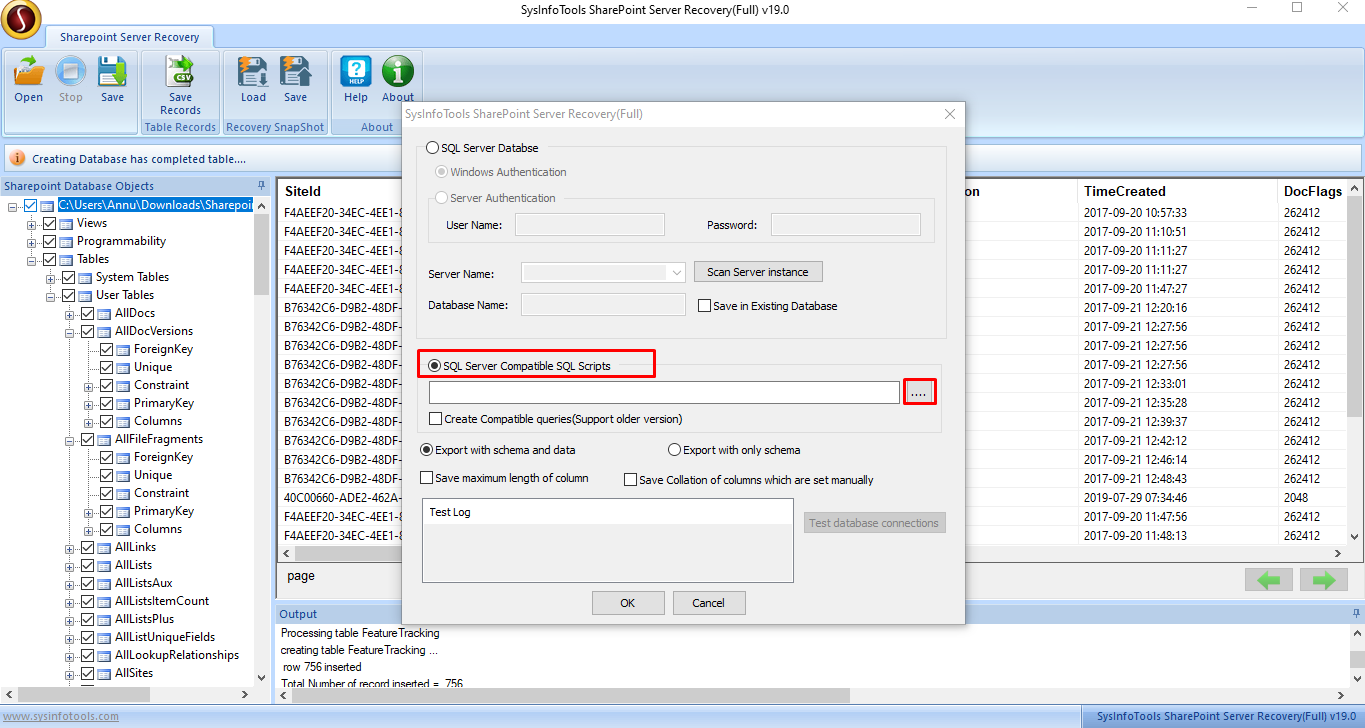Viewport: 1365px width, 728px height.
Task: Expand the AllListsPlus tree node
Action: 70,619
